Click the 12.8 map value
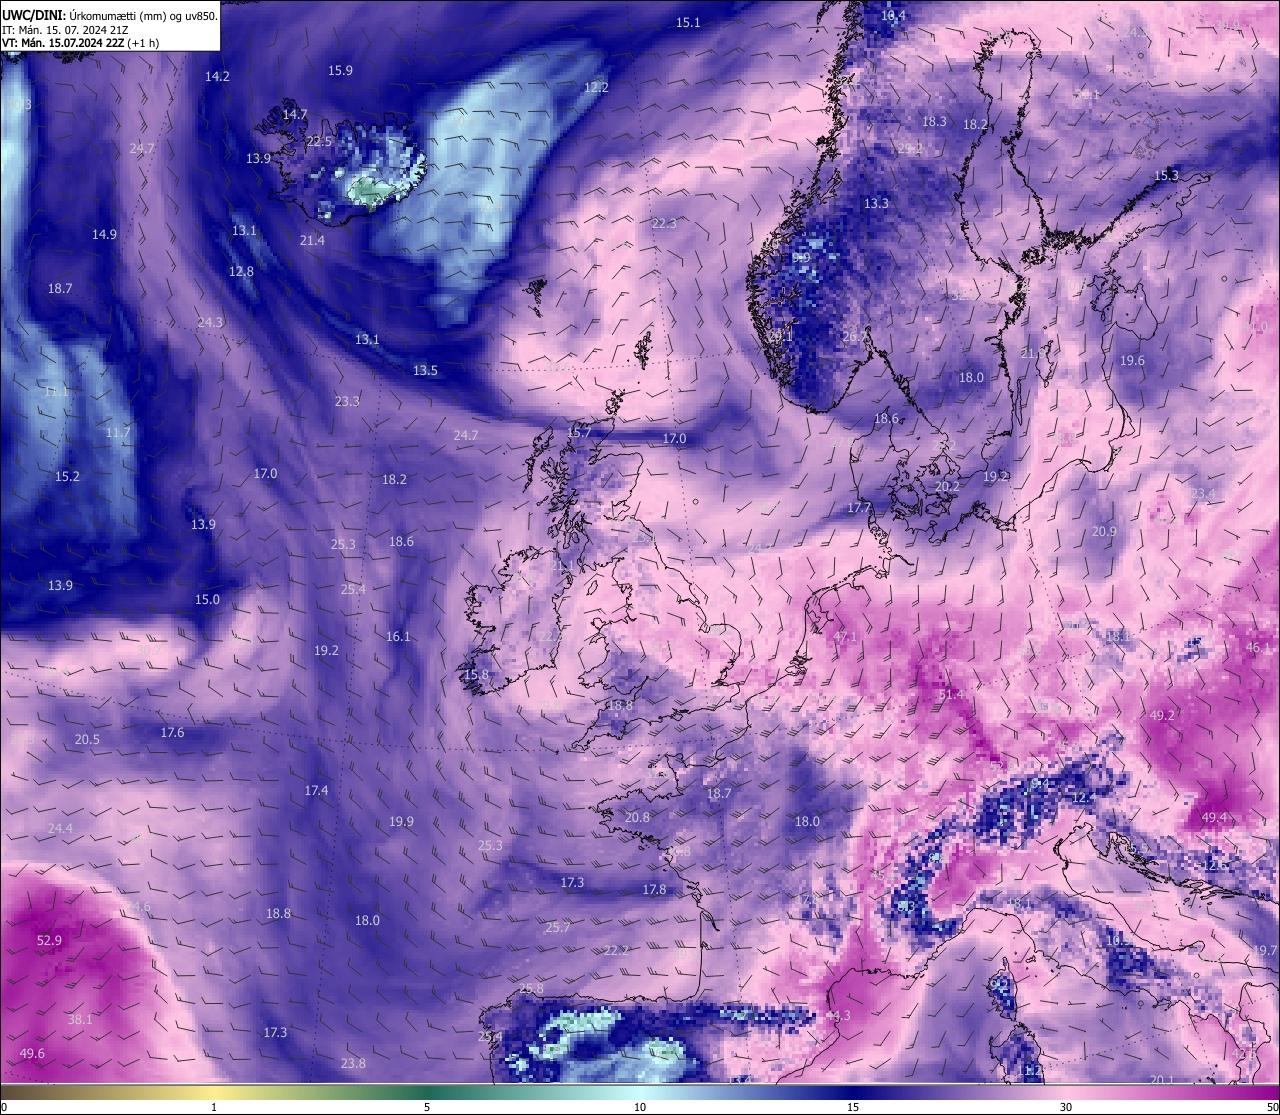The height and width of the screenshot is (1115, 1280). click(241, 271)
